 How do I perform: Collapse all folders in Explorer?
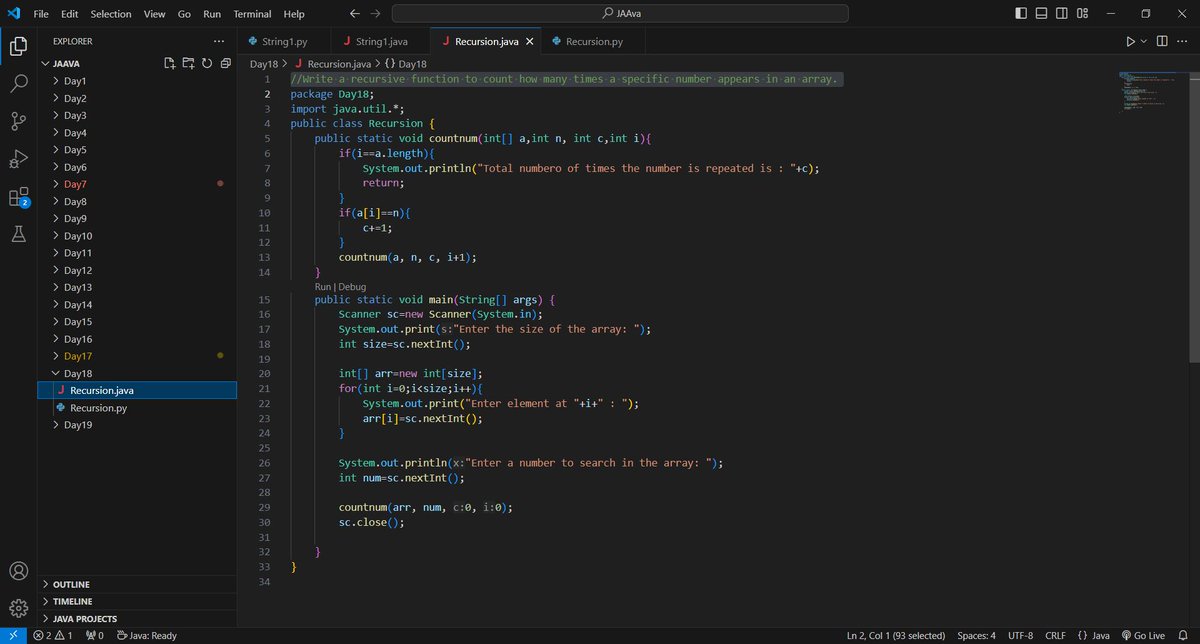[x=225, y=63]
